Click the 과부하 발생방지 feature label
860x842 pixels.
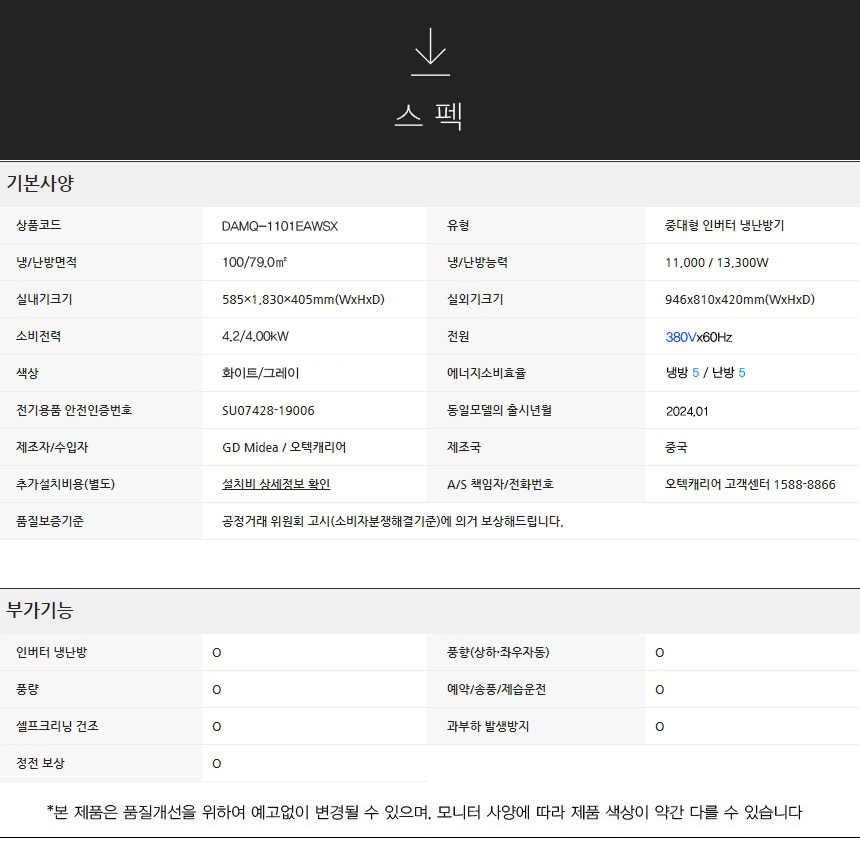tap(488, 726)
